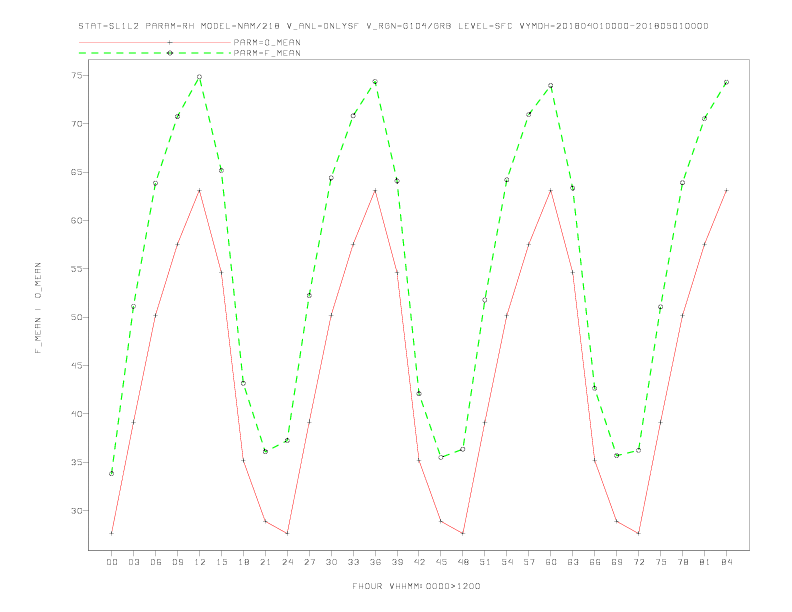Select O_MEAN plus marker at hour 00
The image size is (792, 612).
coord(112,533)
